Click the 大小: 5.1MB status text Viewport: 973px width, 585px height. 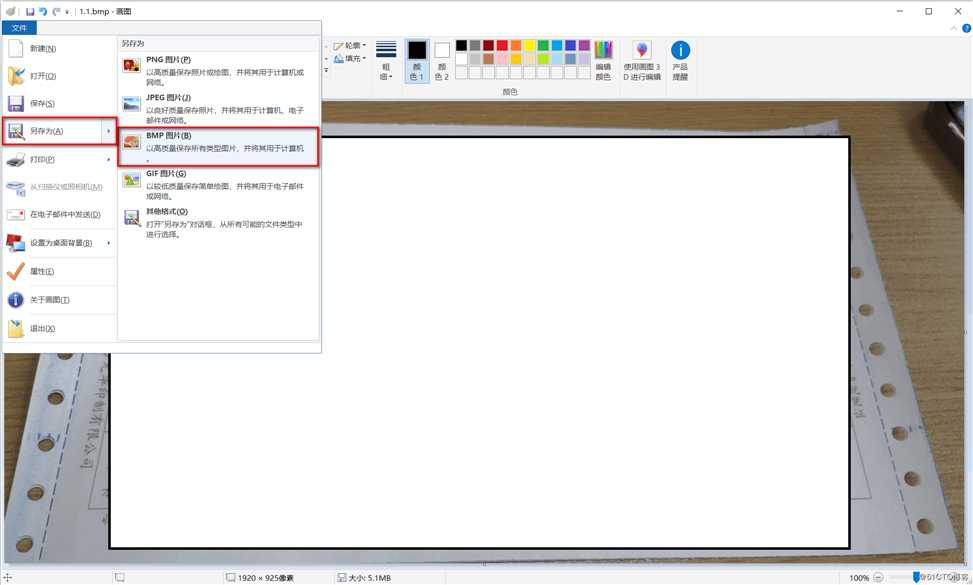coord(369,578)
